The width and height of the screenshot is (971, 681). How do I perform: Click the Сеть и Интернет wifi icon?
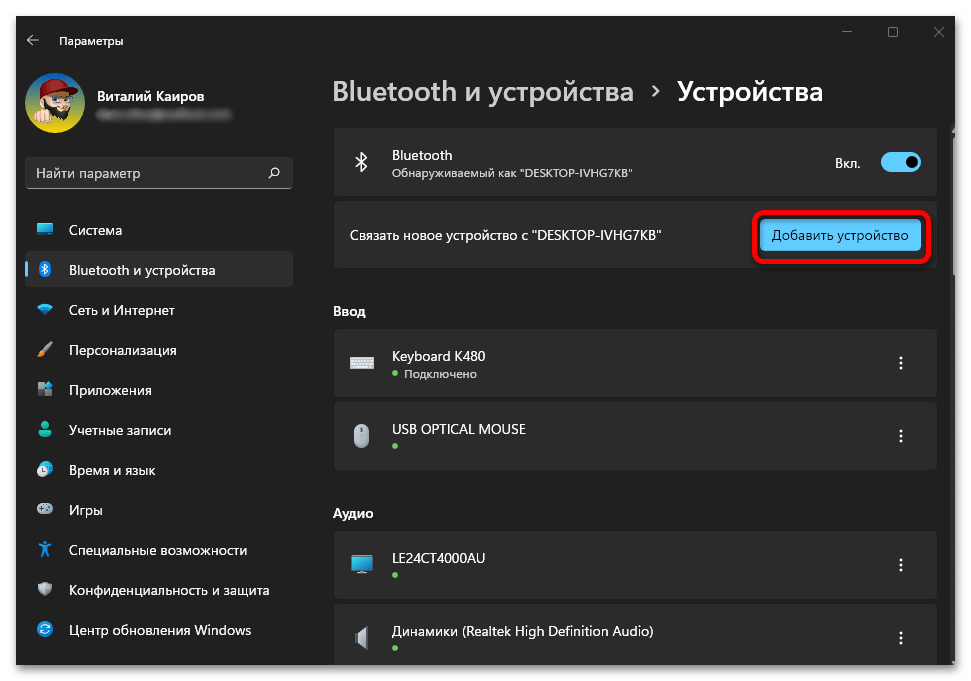tap(45, 309)
